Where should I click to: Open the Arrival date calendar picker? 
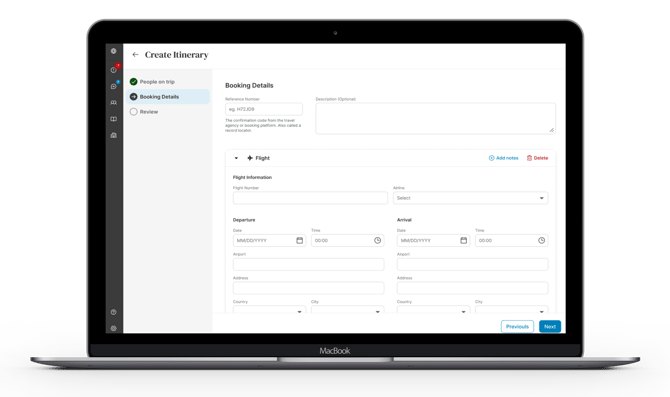click(464, 241)
